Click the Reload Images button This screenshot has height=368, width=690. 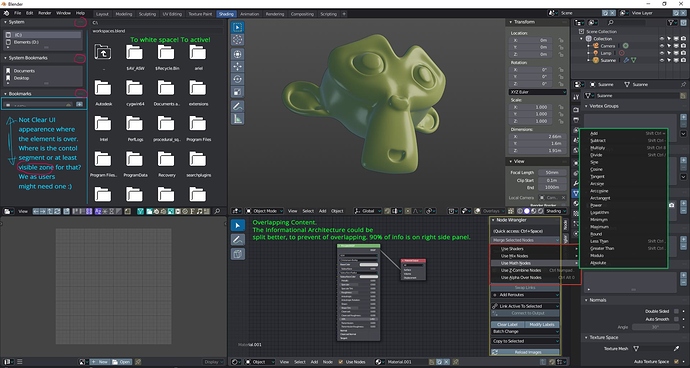(x=525, y=352)
